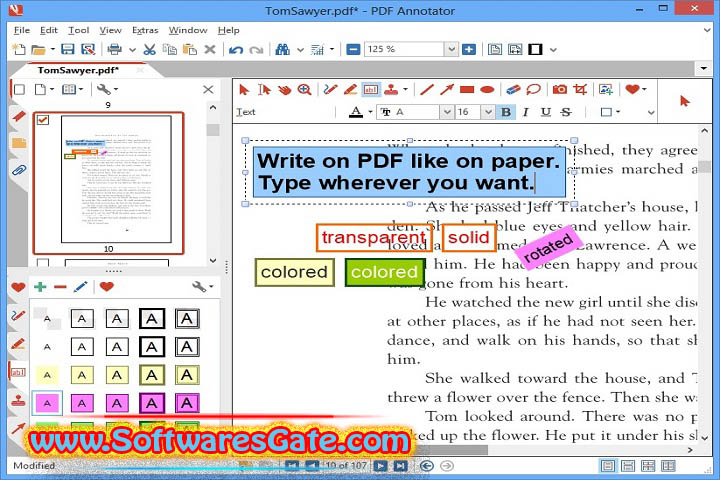Open the File menu
This screenshot has width=720, height=480.
pos(22,30)
